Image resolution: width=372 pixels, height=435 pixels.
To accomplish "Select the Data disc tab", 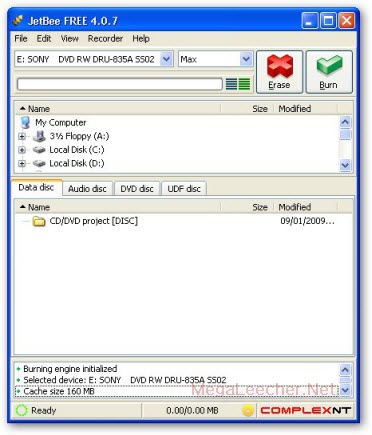I will click(36, 187).
